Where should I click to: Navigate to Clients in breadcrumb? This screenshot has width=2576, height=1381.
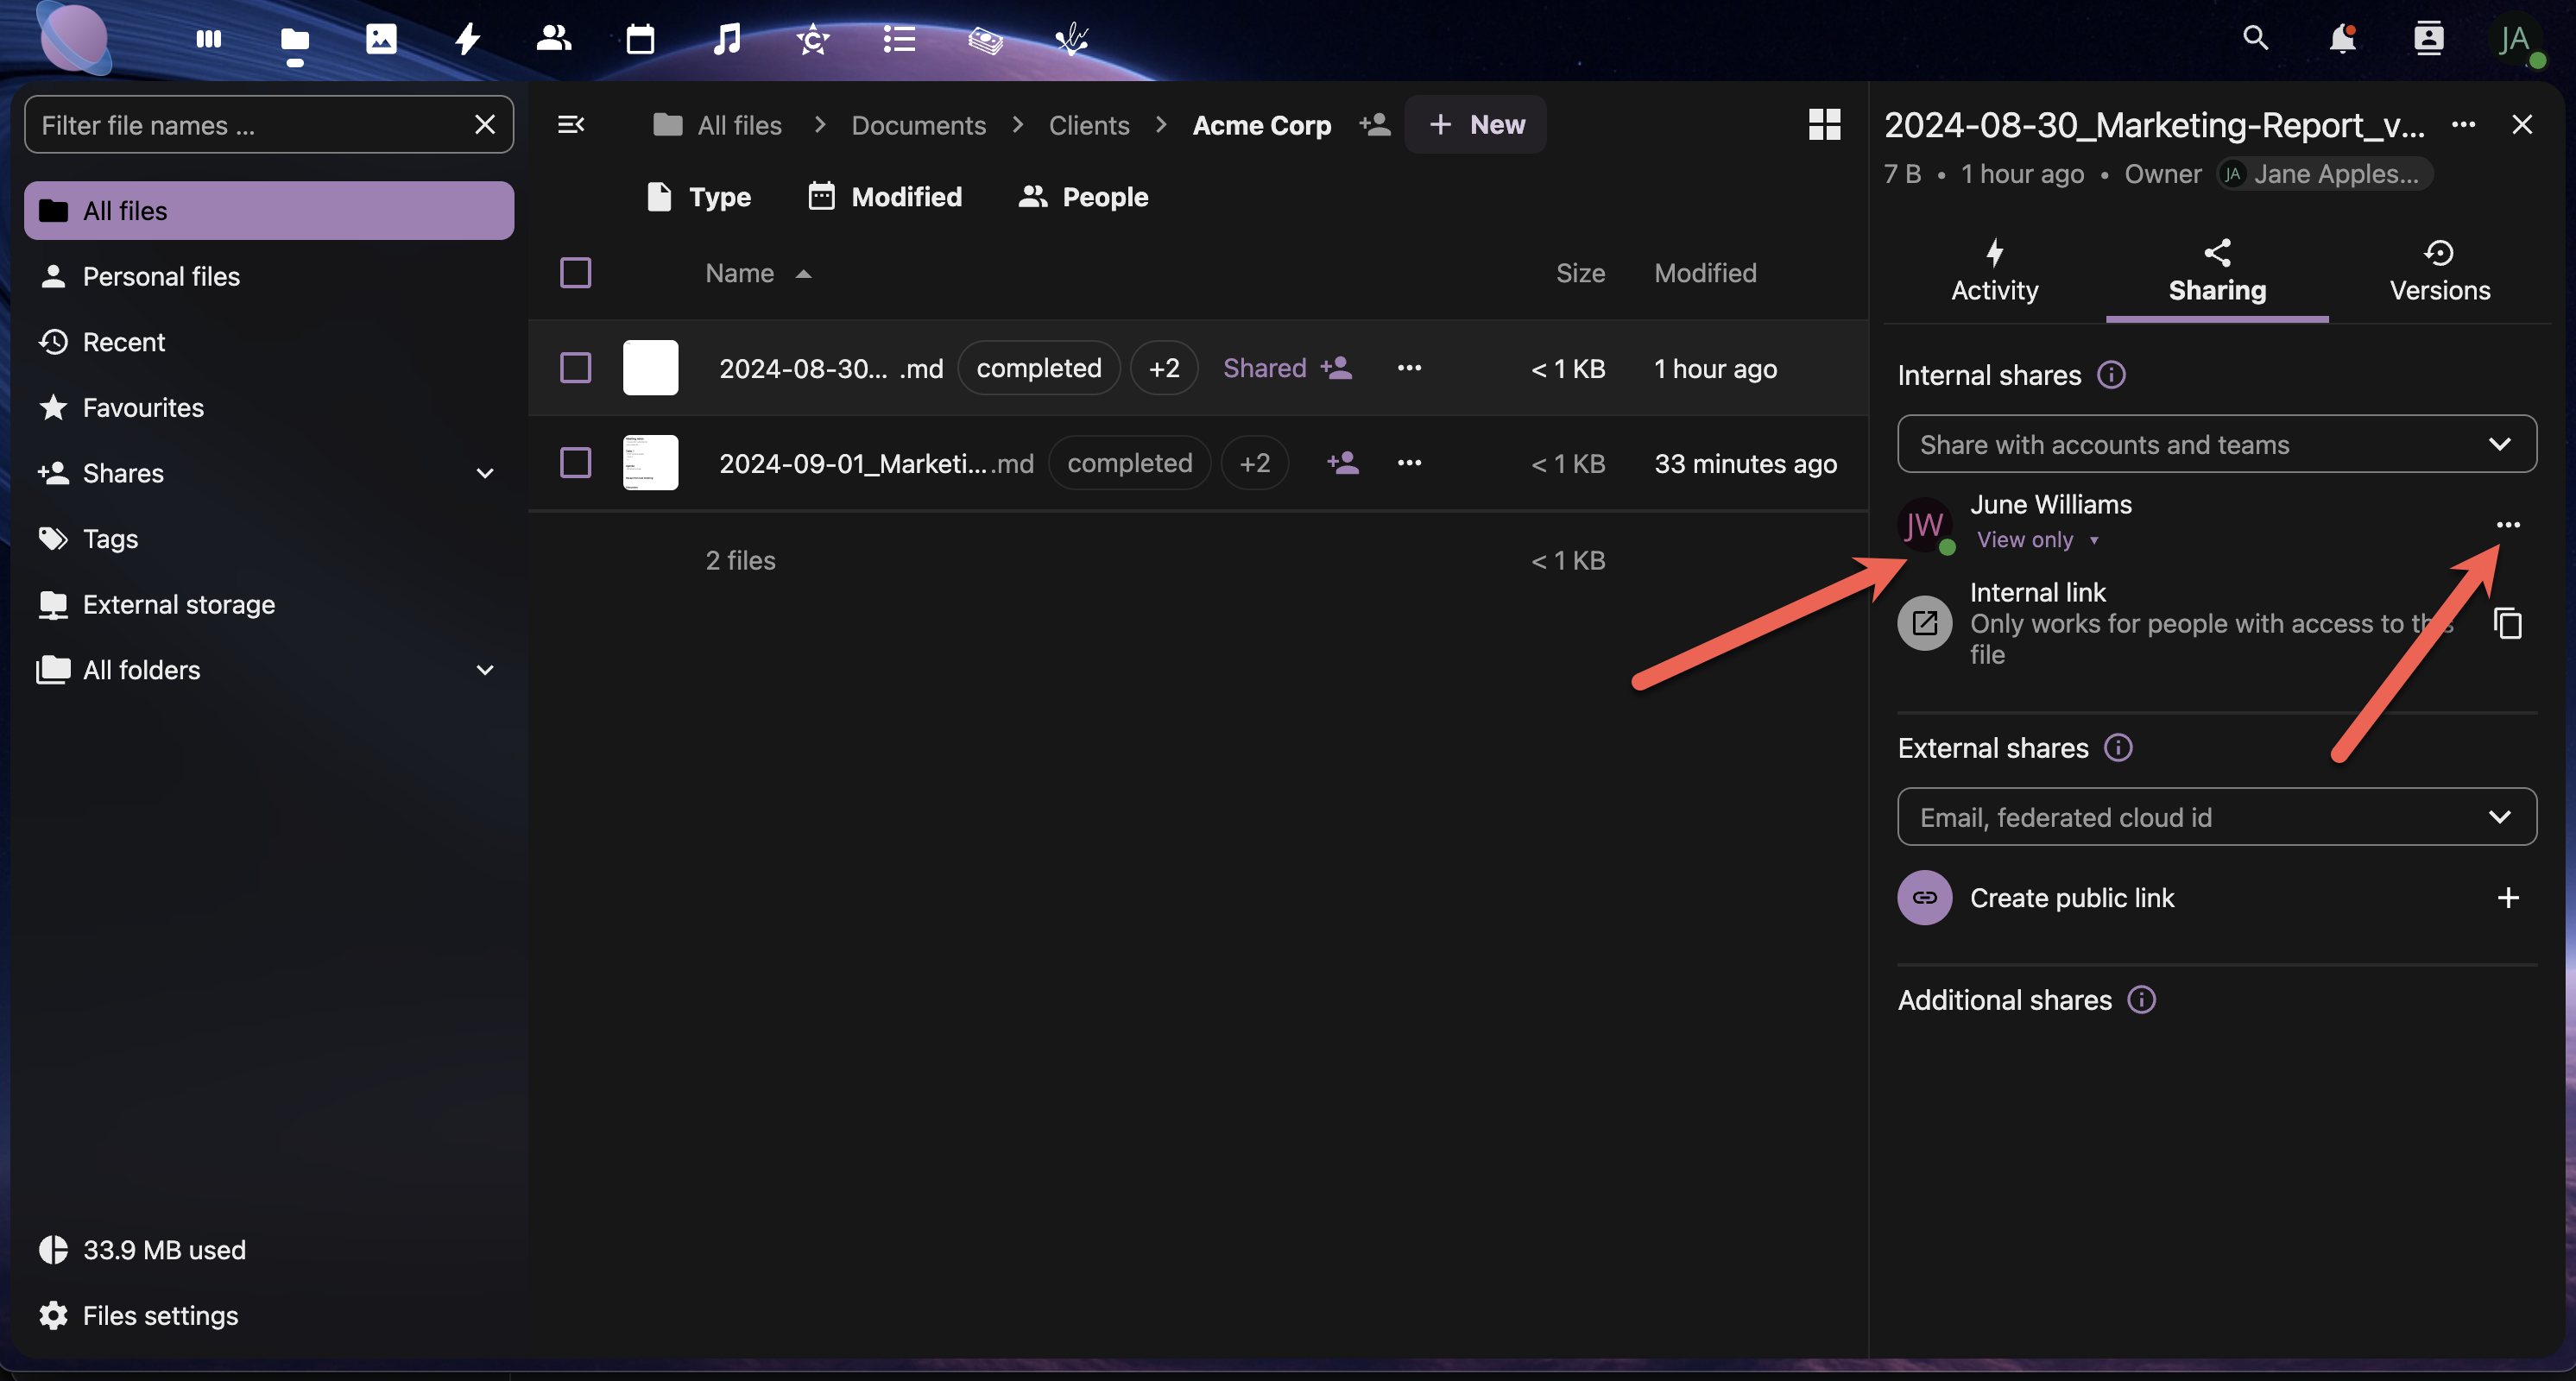pyautogui.click(x=1088, y=125)
